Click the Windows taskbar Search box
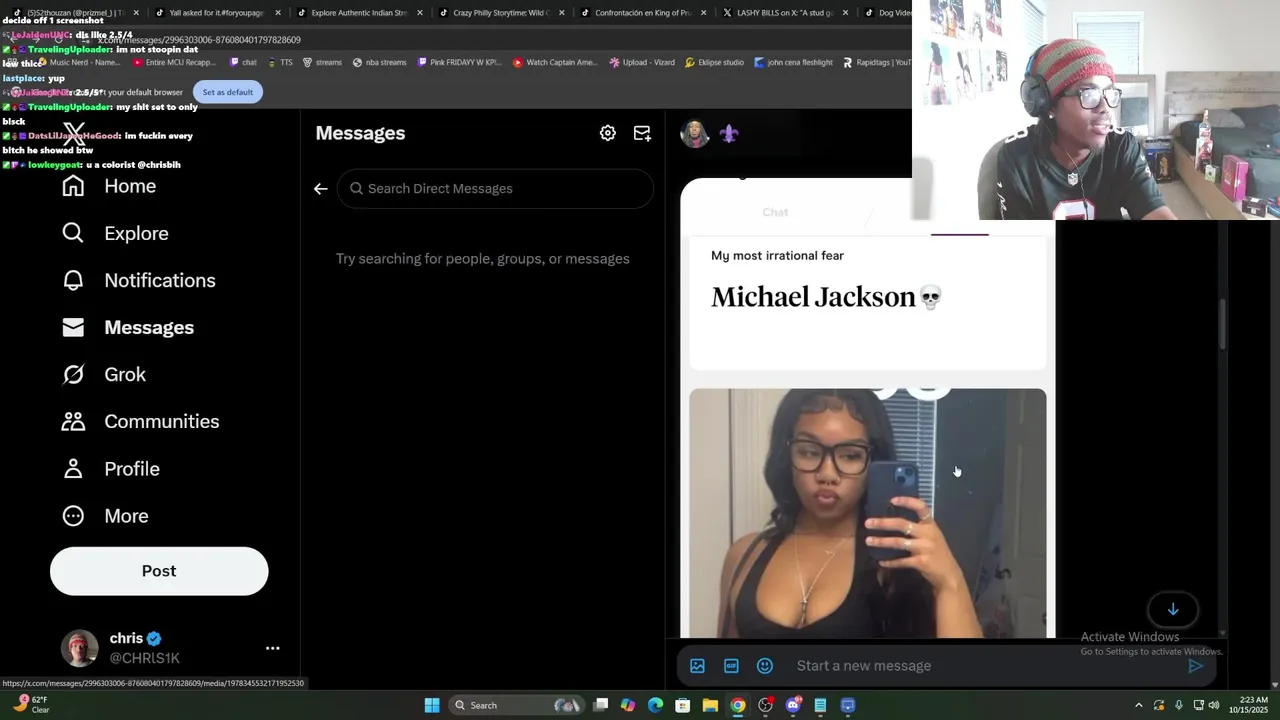 pos(518,705)
